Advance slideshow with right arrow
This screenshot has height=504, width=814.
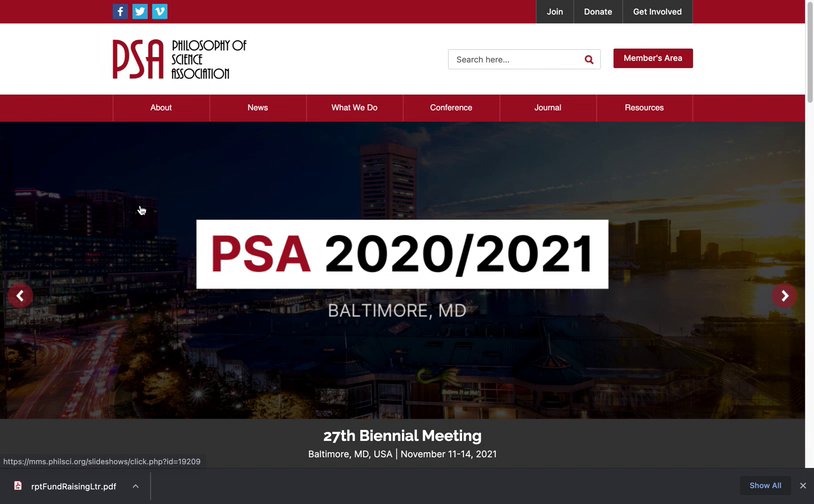point(784,296)
